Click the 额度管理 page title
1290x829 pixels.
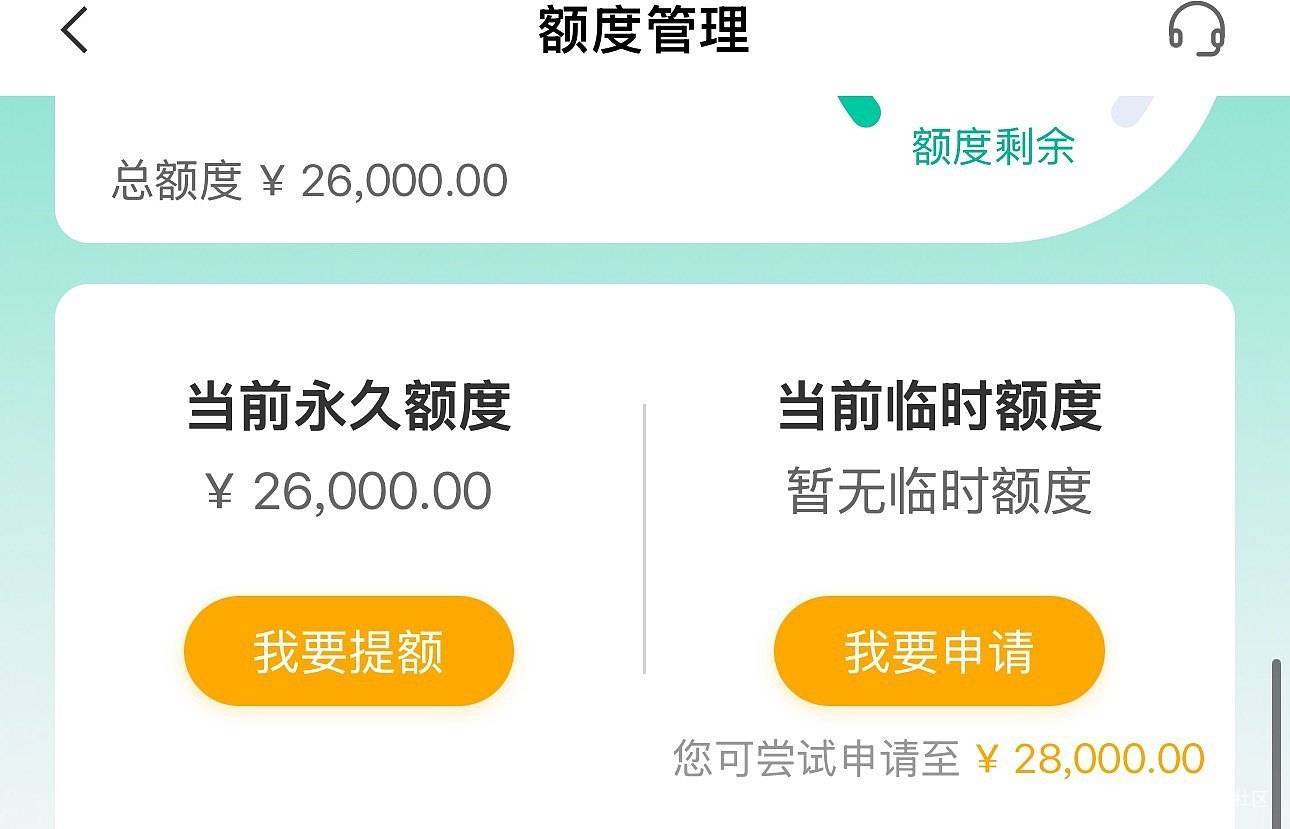pos(643,30)
